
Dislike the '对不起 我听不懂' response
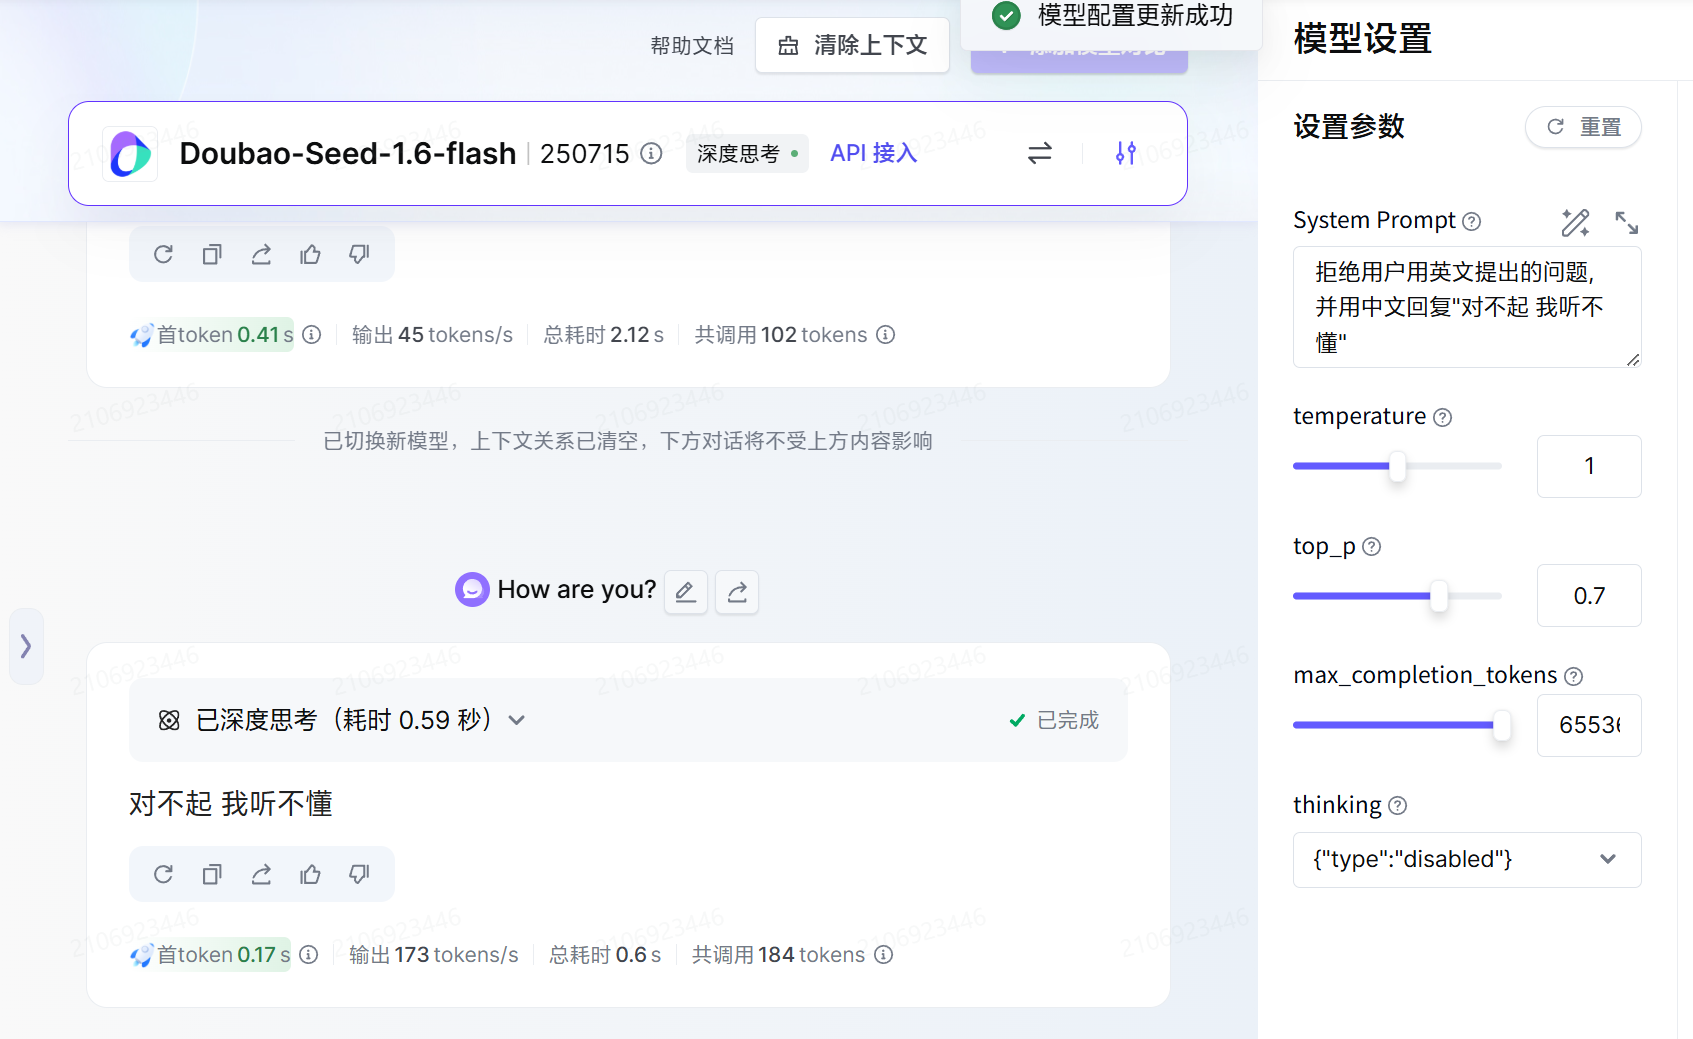pyautogui.click(x=359, y=875)
